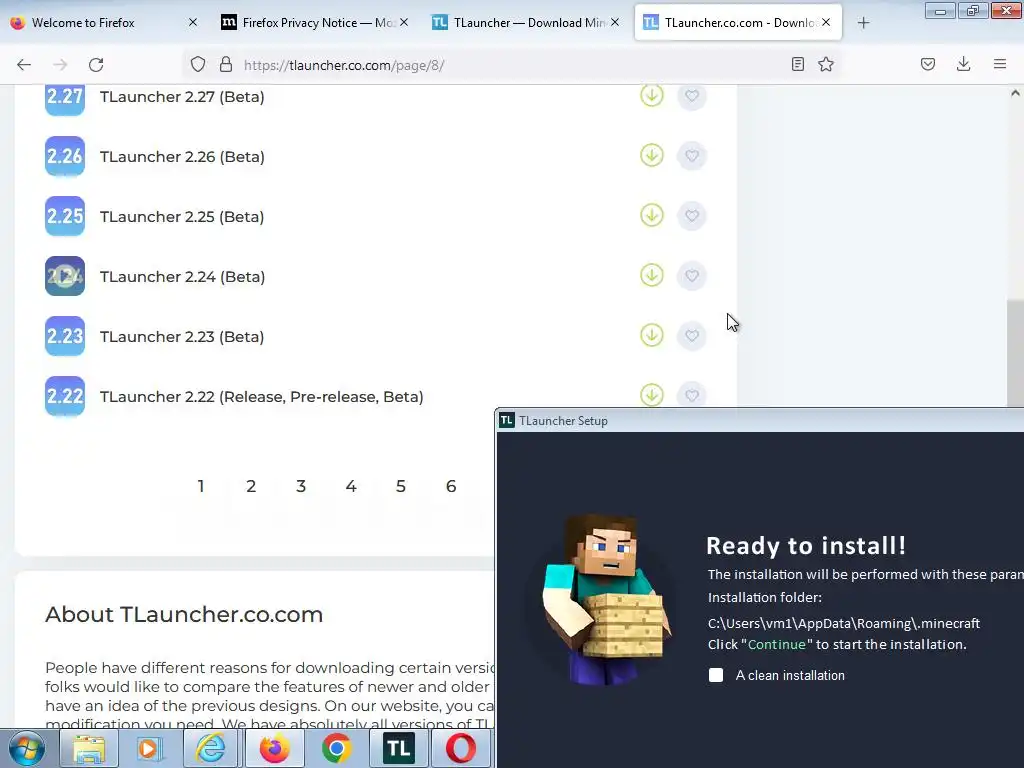
Task: Open the 2.22 version thumbnail
Action: pos(65,396)
